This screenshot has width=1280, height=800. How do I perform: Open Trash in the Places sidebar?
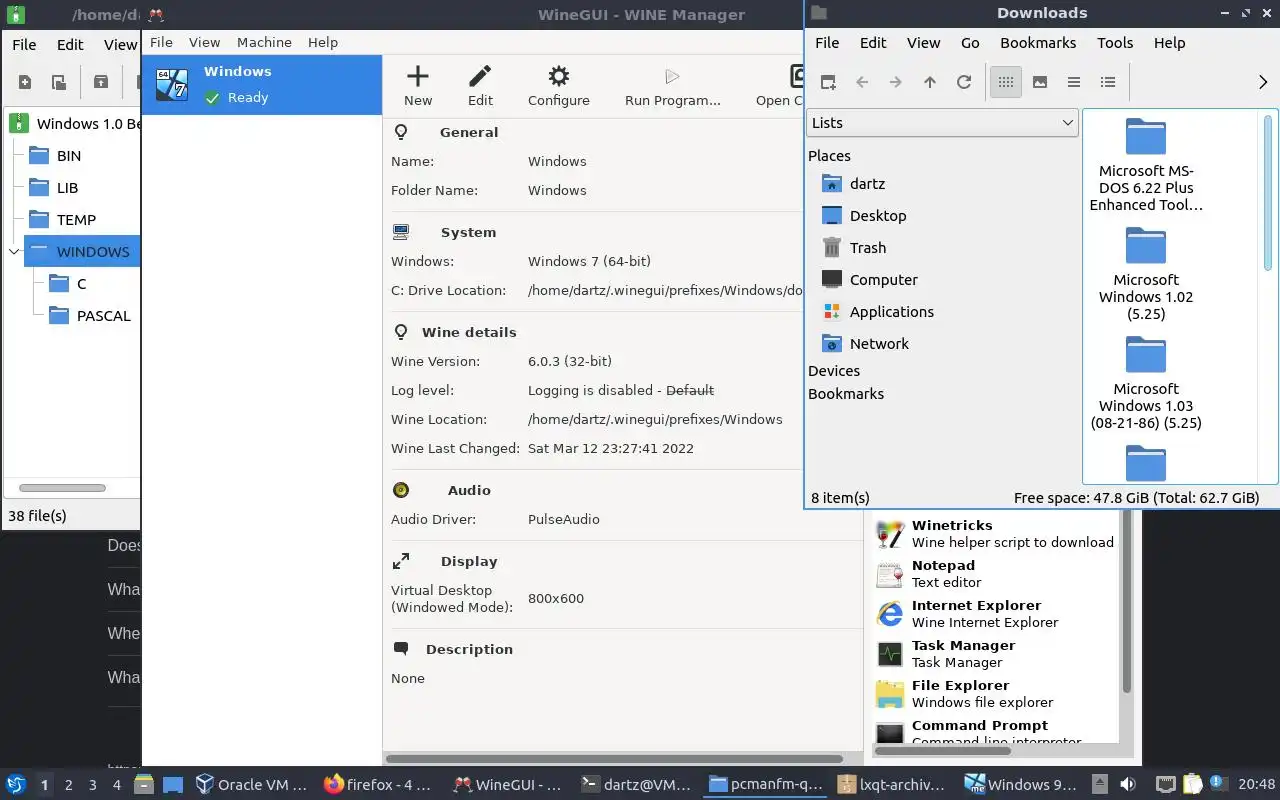click(x=868, y=247)
